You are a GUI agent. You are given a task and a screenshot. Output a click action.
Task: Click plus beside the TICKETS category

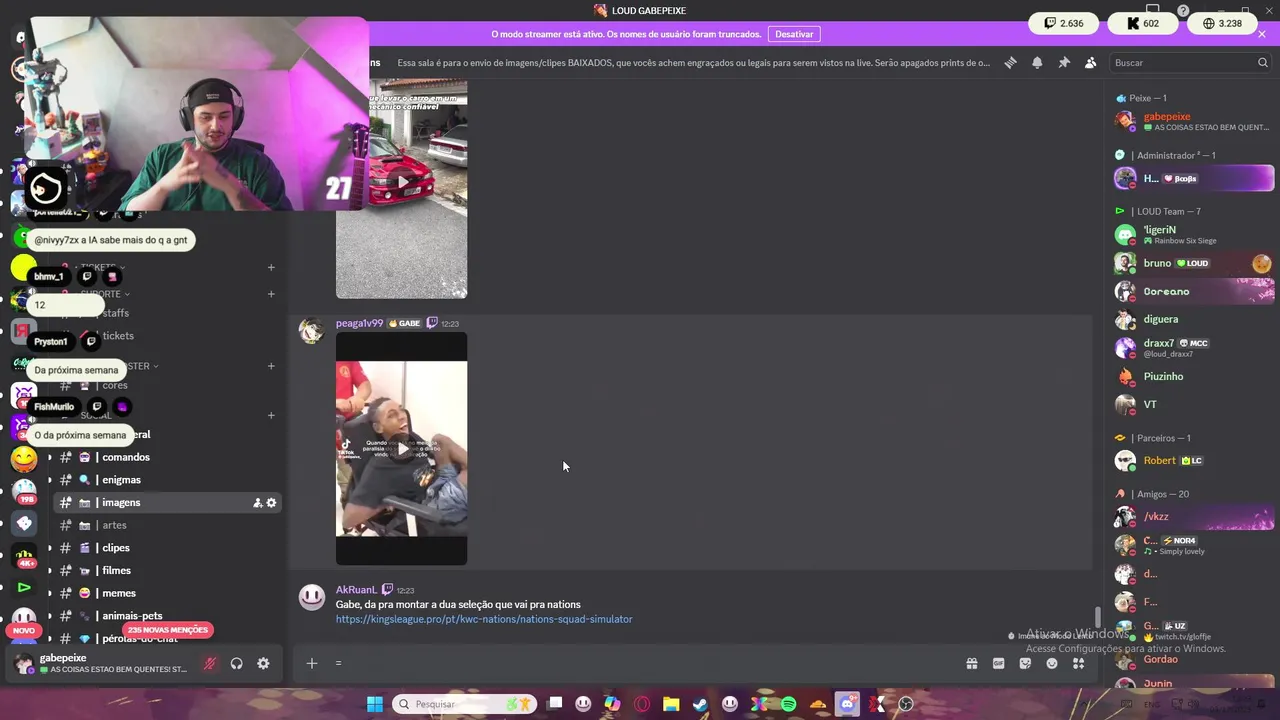[x=271, y=267]
